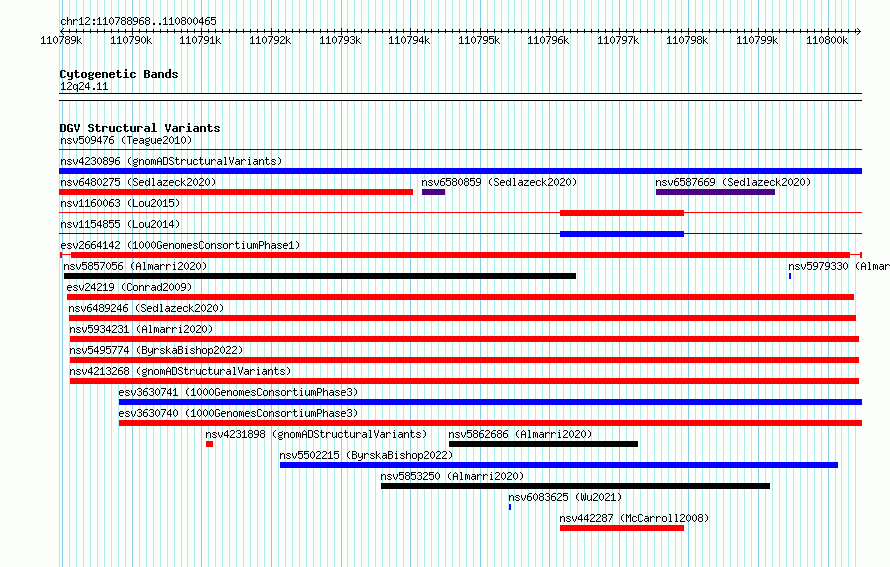The image size is (890, 567).
Task: Click the esv3630740 (1000GenomesConsortiumPhase3) label
Action: coord(238,413)
